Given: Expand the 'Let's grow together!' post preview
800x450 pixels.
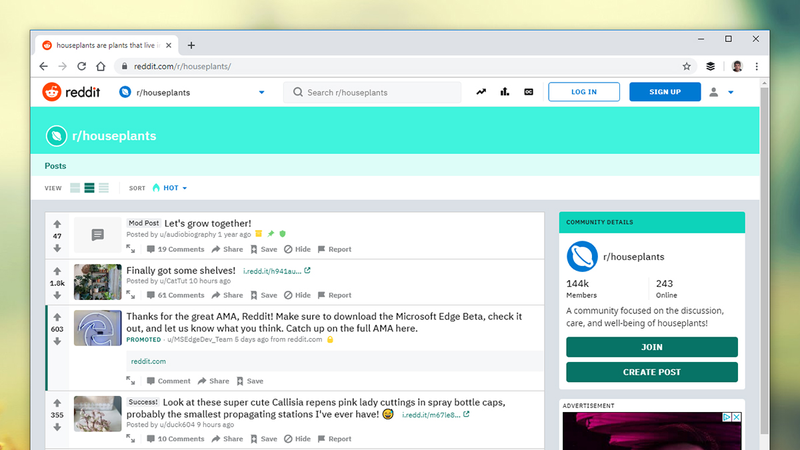Looking at the screenshot, I should point(131,249).
